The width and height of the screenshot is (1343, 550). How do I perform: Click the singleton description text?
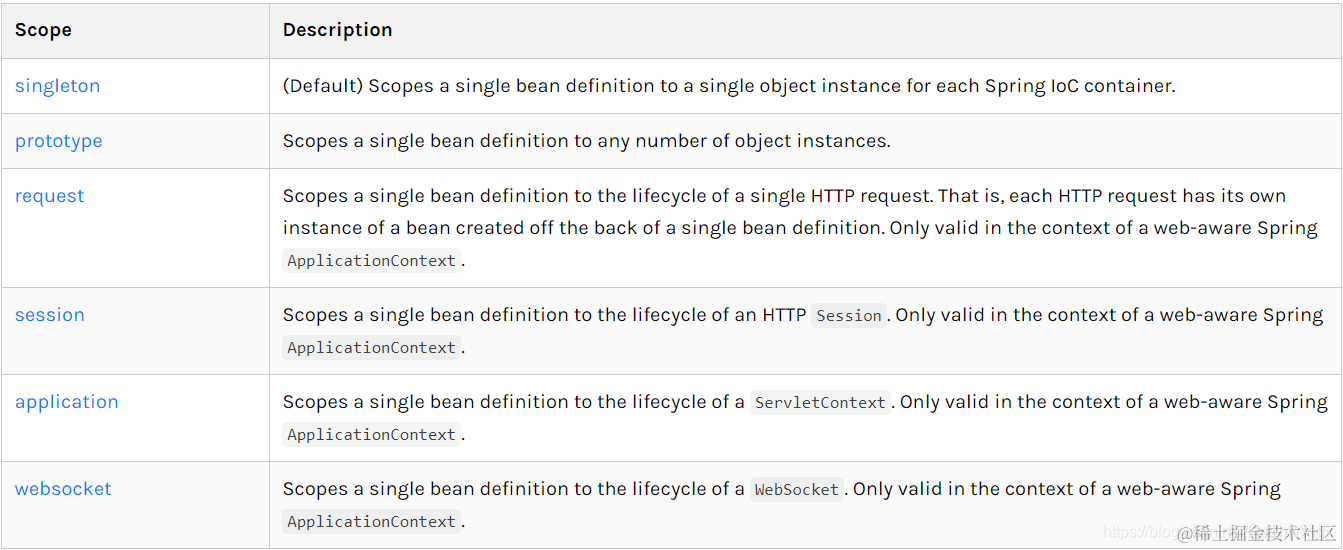(x=729, y=86)
